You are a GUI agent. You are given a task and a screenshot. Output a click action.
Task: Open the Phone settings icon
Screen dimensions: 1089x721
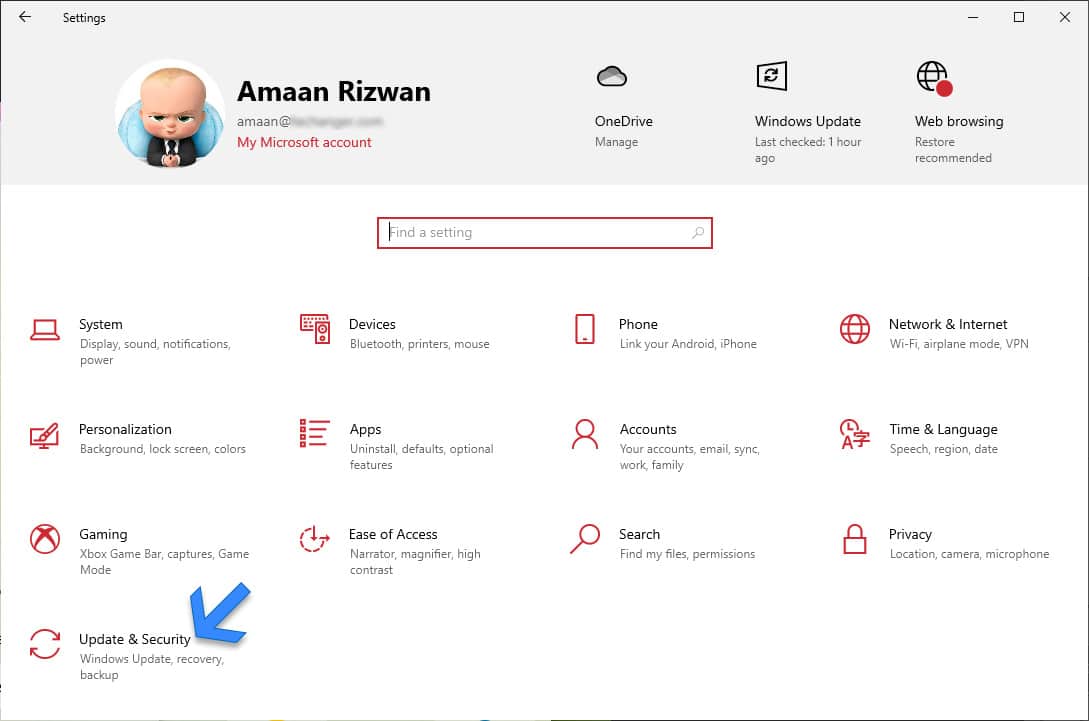tap(585, 329)
